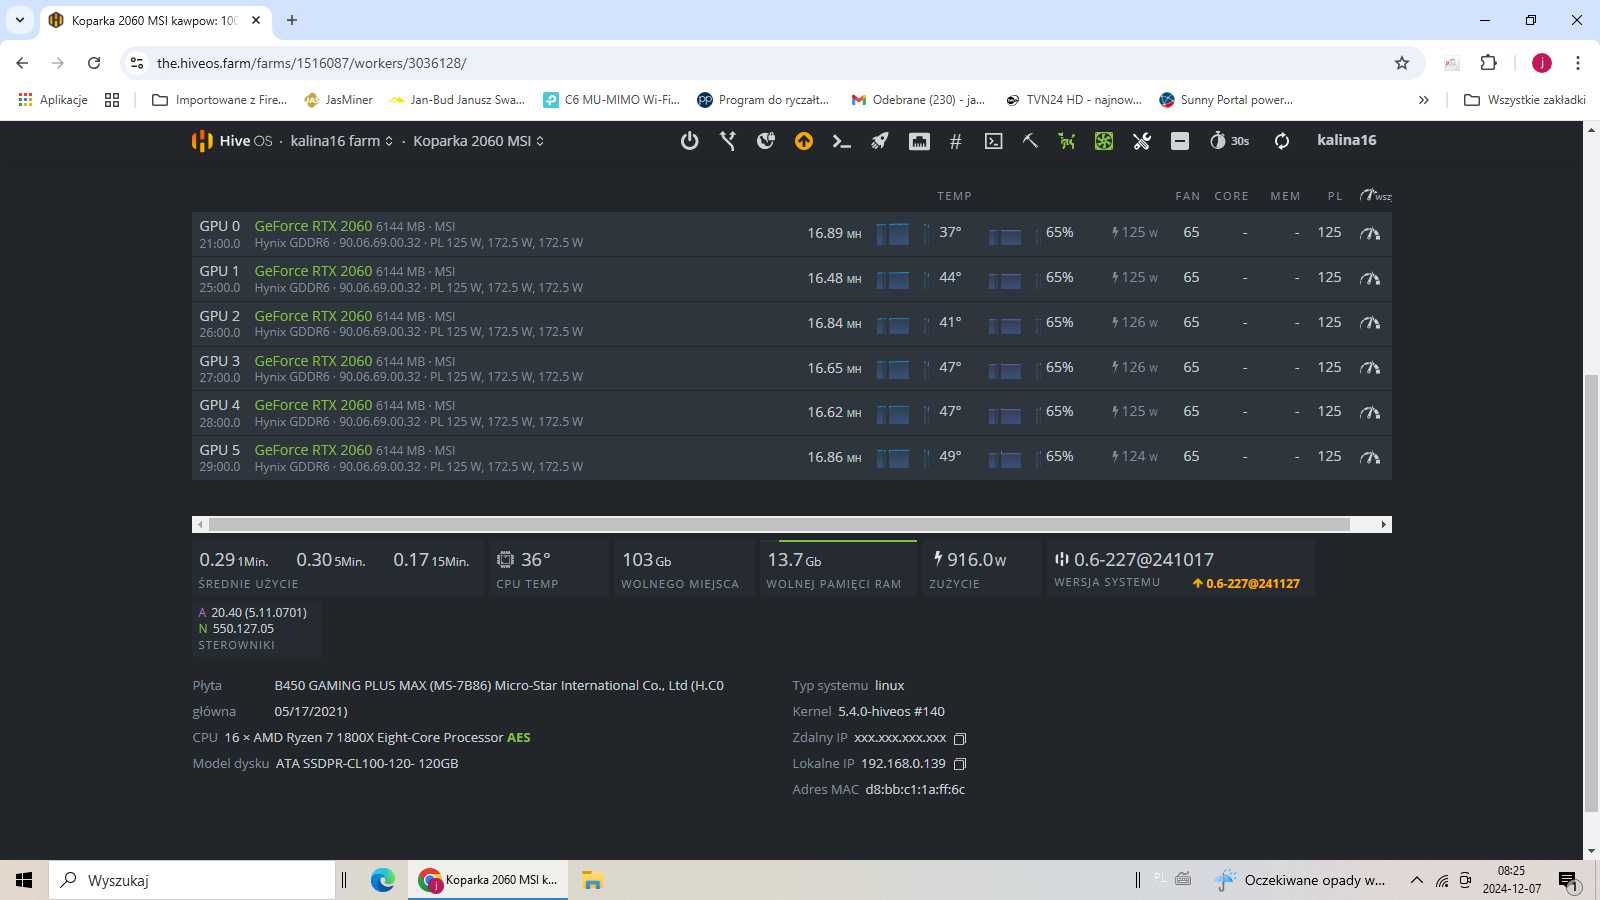Click GeForce RTX 2060 name of GPU 5
The height and width of the screenshot is (900, 1600).
coord(313,450)
